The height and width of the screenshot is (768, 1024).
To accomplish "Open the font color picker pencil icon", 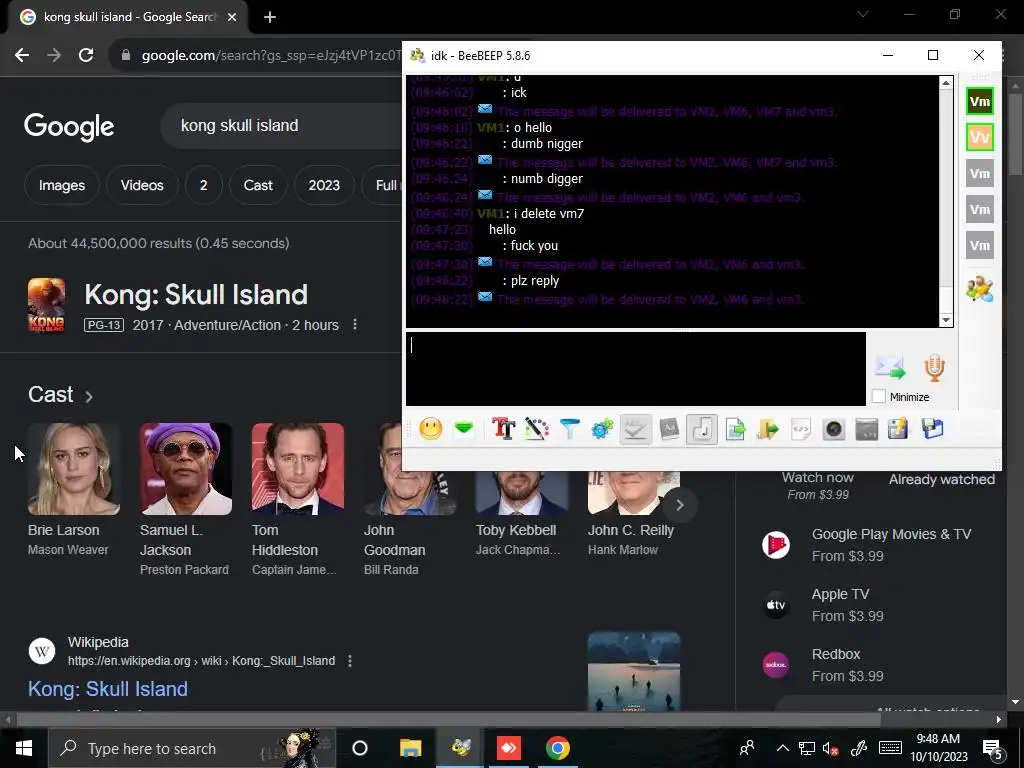I will (x=536, y=429).
